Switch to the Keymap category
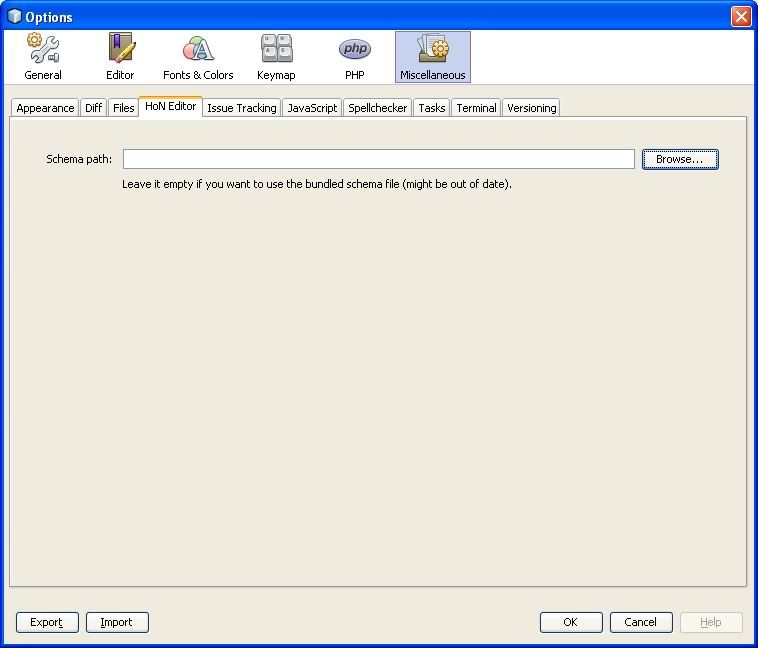Image resolution: width=758 pixels, height=648 pixels. click(276, 57)
